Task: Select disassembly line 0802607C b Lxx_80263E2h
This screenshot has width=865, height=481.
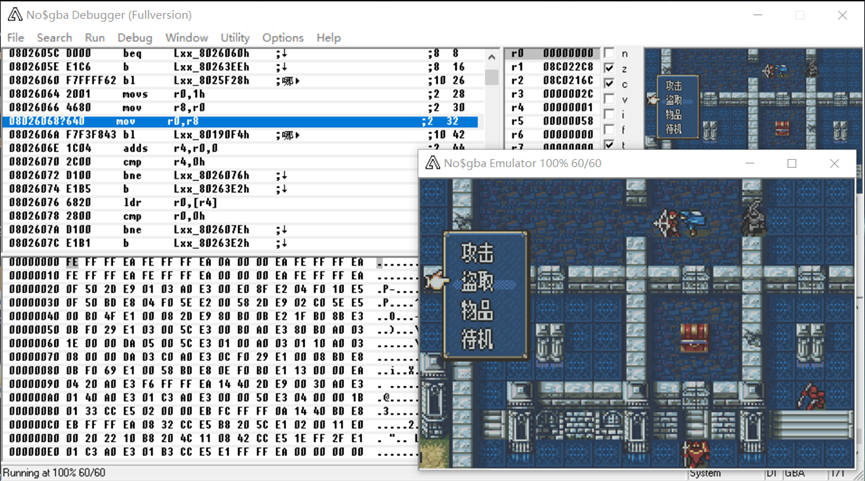Action: [210, 243]
